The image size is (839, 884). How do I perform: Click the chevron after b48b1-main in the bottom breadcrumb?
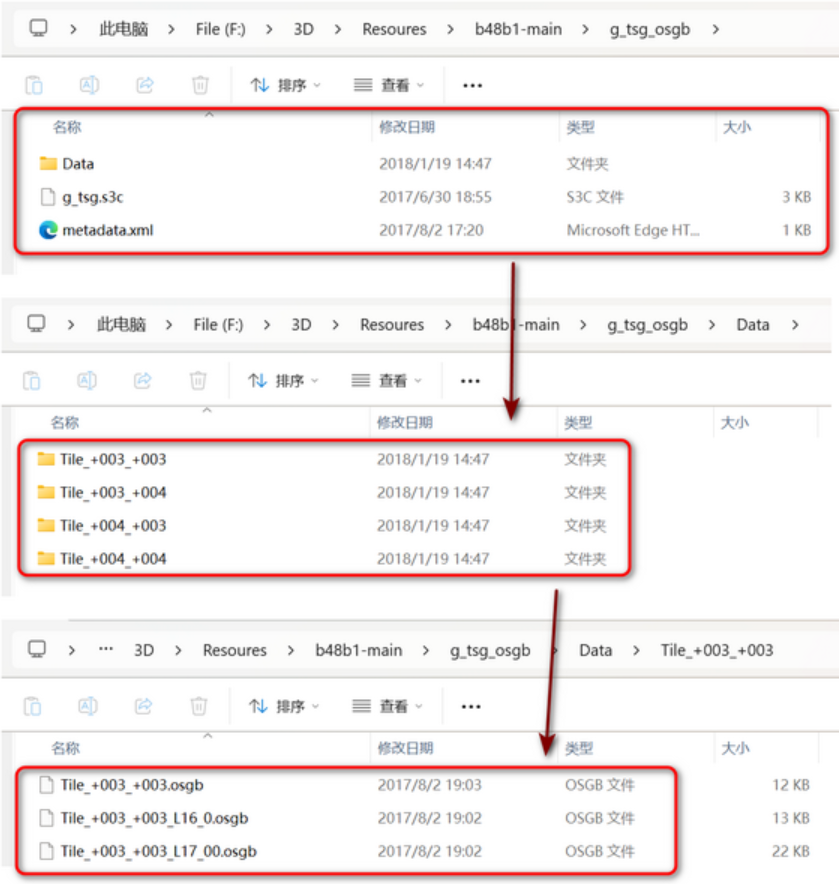[426, 650]
